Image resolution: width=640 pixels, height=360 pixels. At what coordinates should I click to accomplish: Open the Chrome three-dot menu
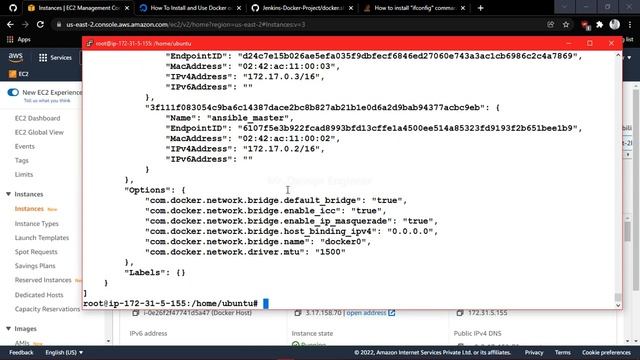click(x=630, y=24)
